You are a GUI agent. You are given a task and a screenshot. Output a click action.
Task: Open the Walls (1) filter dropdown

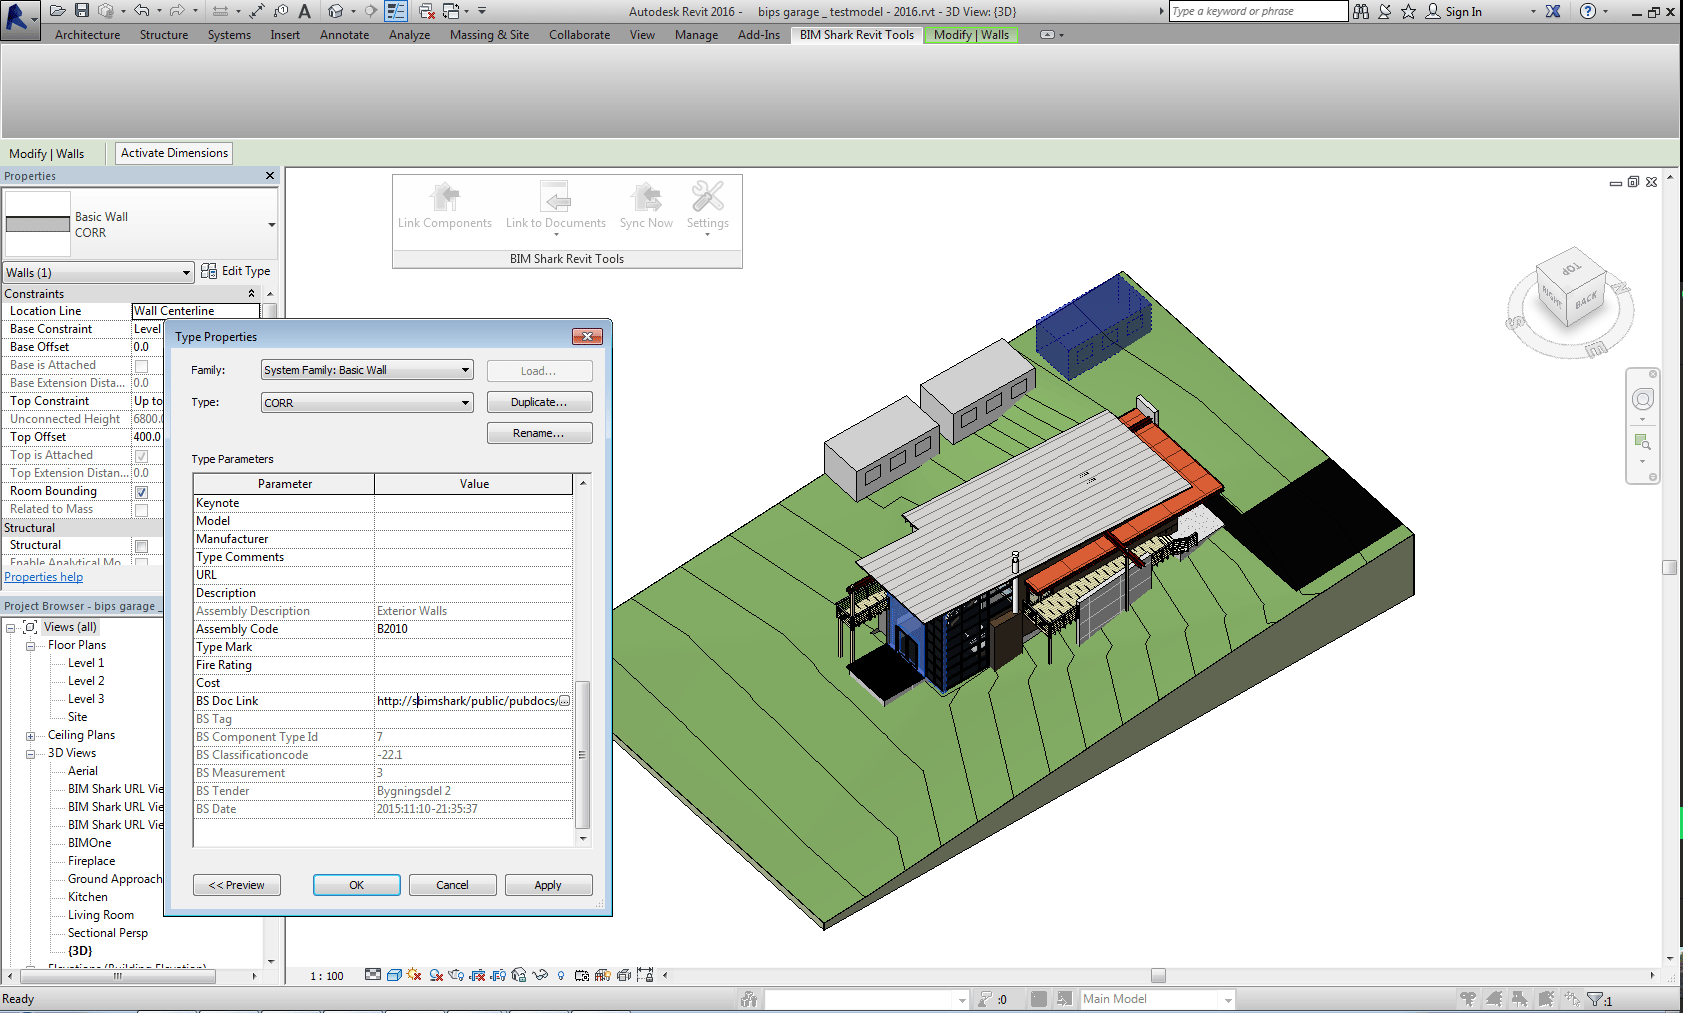pos(98,273)
